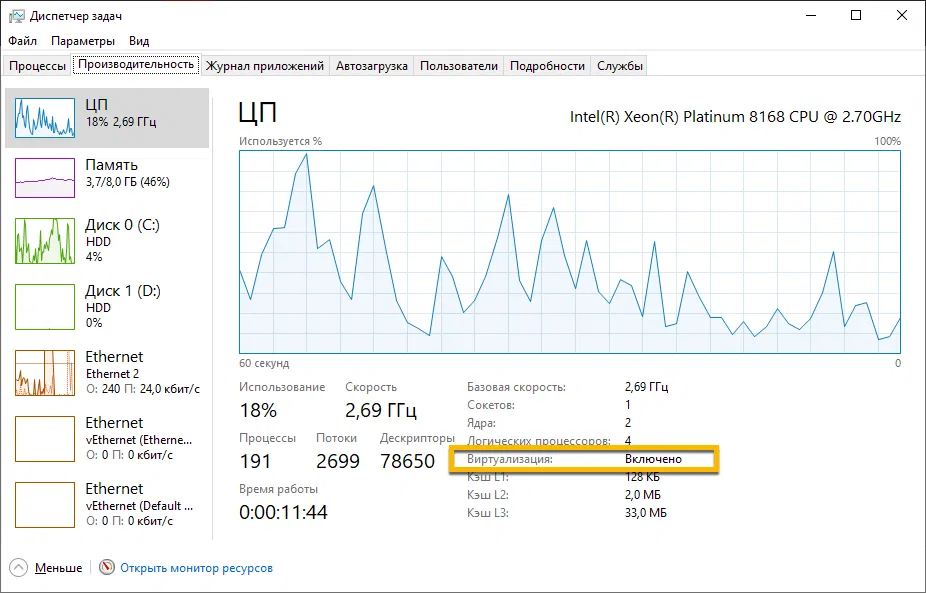Click the Кэш L1 value 128 КБ
This screenshot has width=926, height=593.
pos(642,477)
